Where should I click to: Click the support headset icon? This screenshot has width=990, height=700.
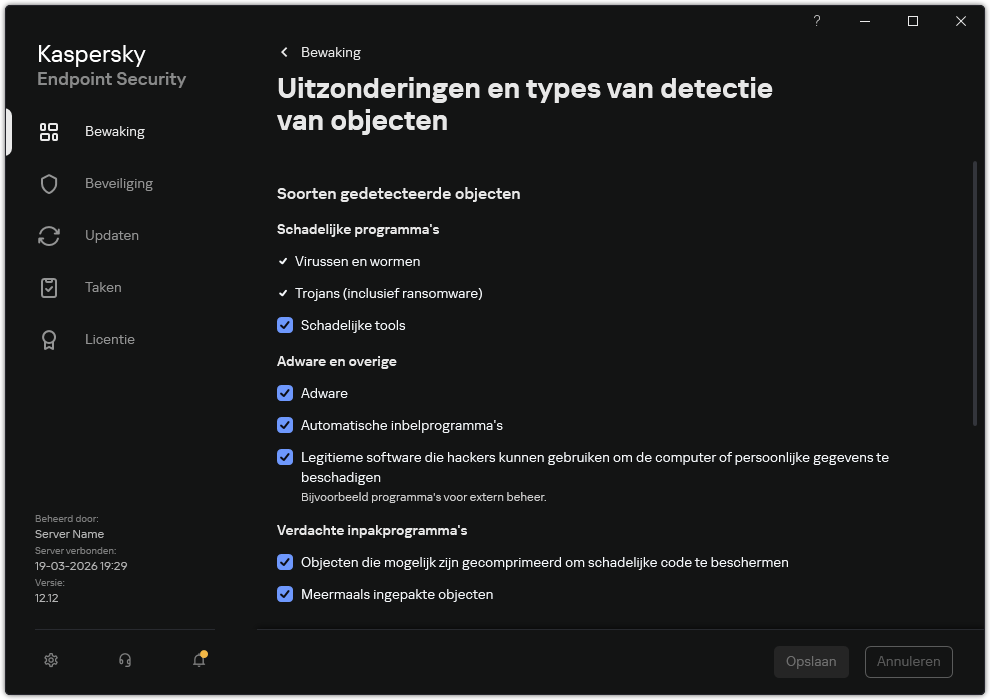click(124, 660)
